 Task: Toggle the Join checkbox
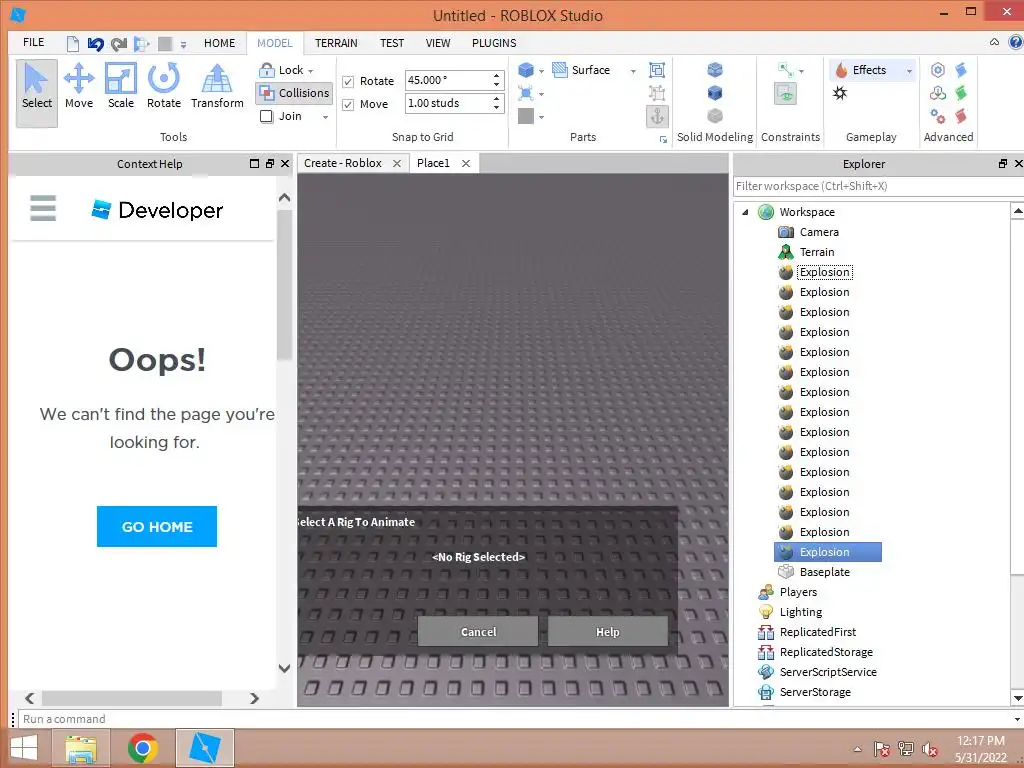coord(266,116)
